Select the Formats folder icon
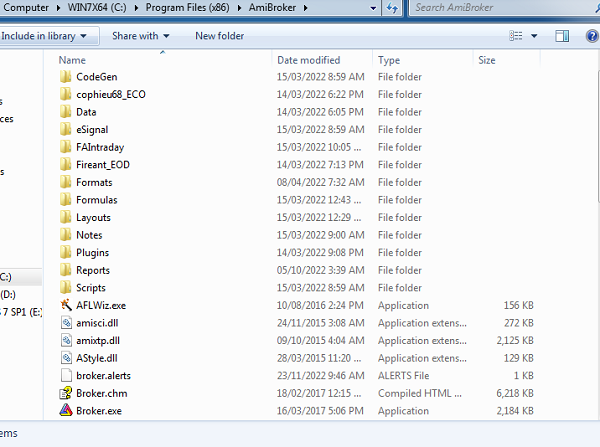This screenshot has height=447, width=600. pyautogui.click(x=66, y=183)
